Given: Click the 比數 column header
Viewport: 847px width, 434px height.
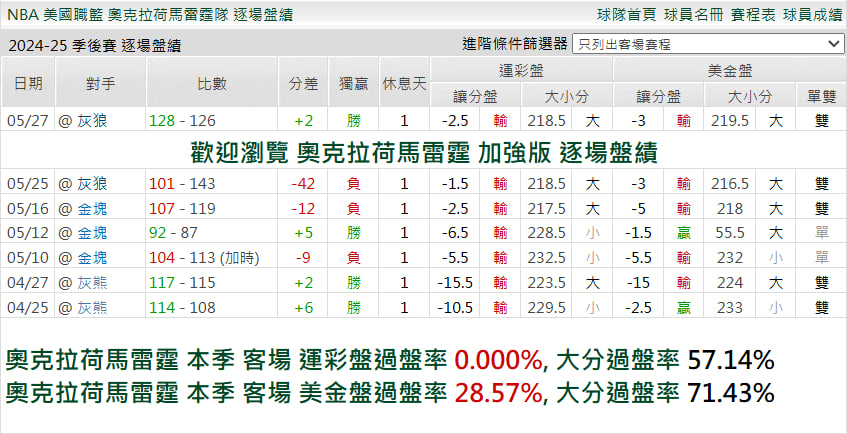Looking at the screenshot, I should [212, 84].
